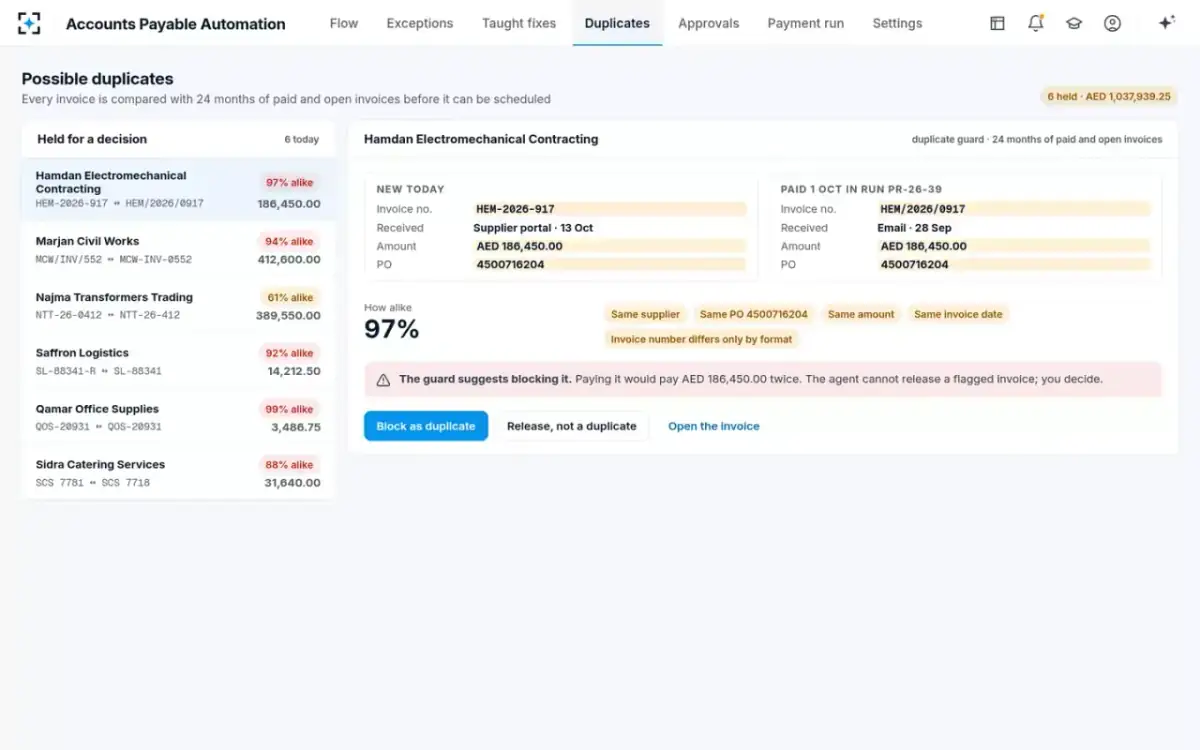The height and width of the screenshot is (750, 1200).
Task: Click the PAID 1 OCT IN RUN PR-26-39 heading
Action: tap(861, 189)
